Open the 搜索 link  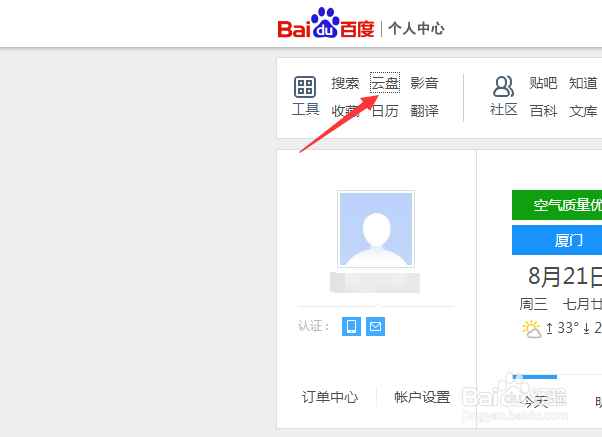(x=345, y=83)
